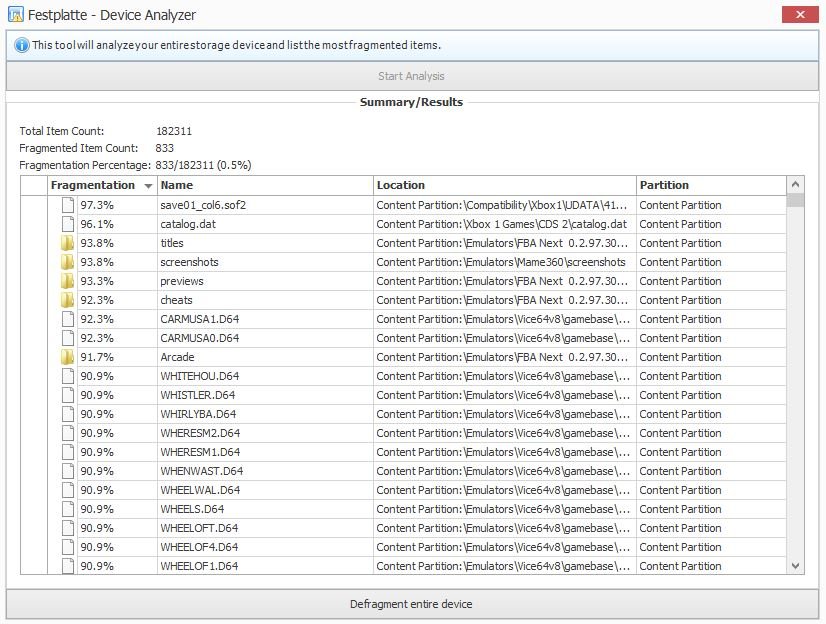Click the file icon for WHERESM1.D64
Image resolution: width=826 pixels, height=624 pixels.
coord(67,452)
